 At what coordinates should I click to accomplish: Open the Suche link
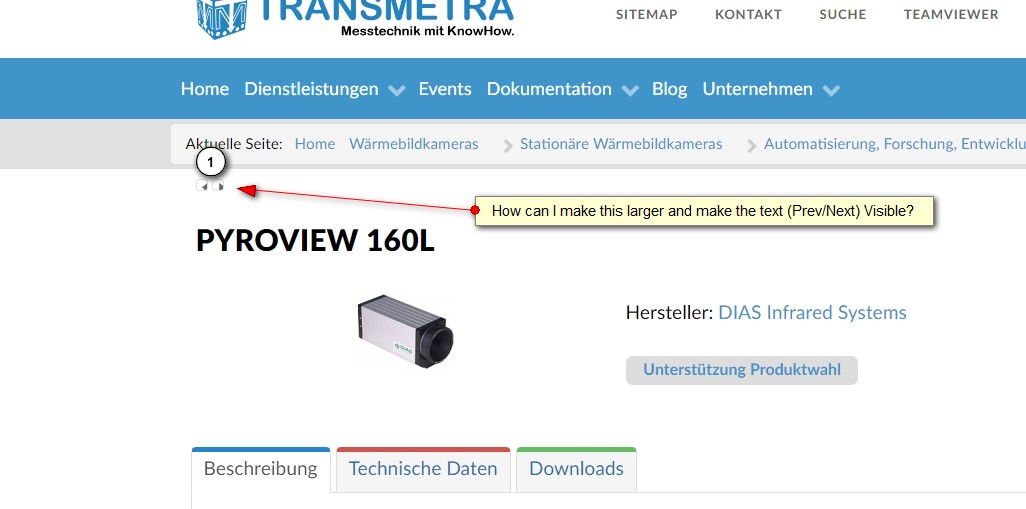[x=843, y=14]
